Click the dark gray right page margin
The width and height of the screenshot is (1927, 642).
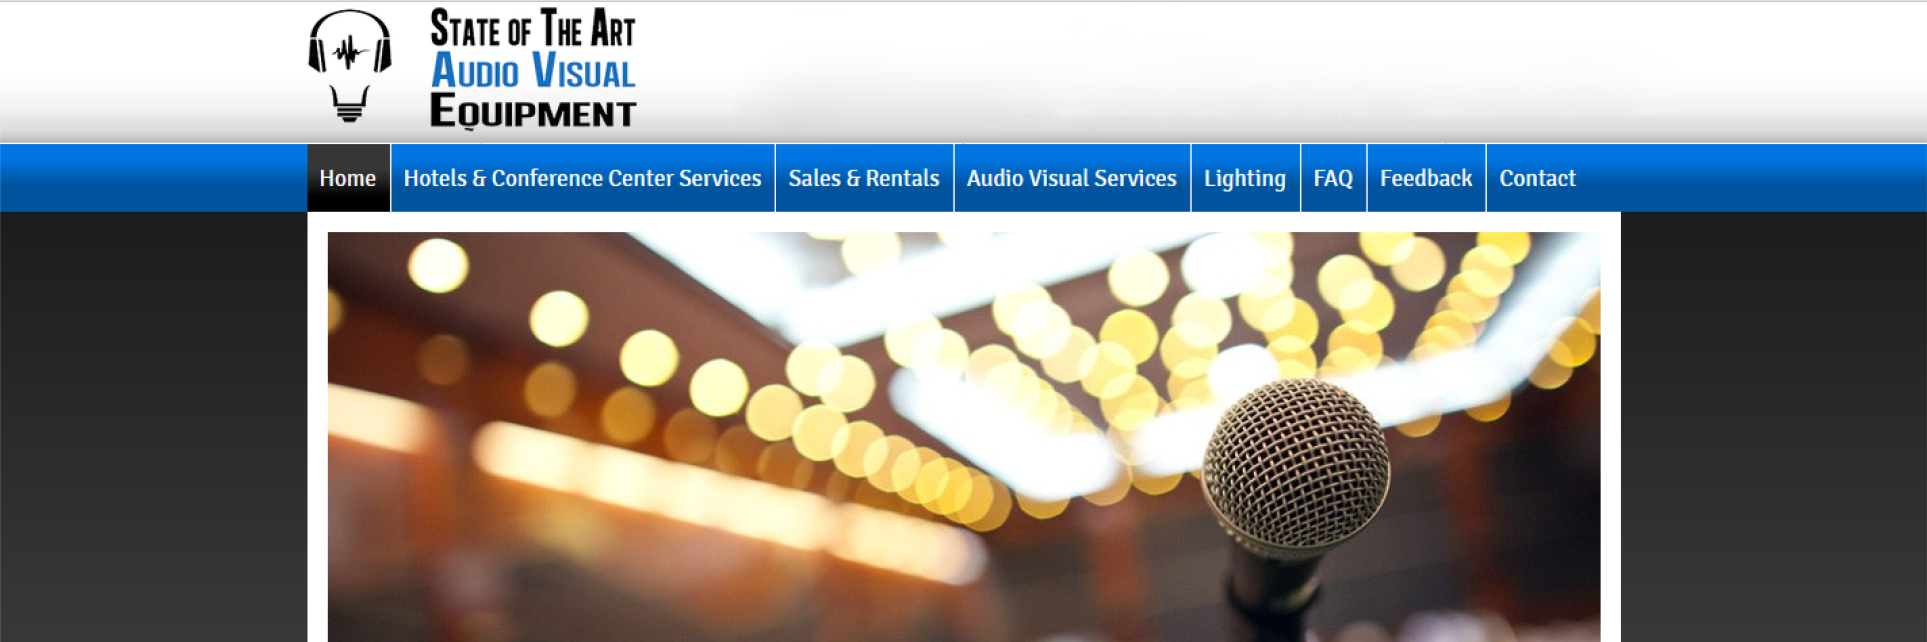[x=1774, y=427]
